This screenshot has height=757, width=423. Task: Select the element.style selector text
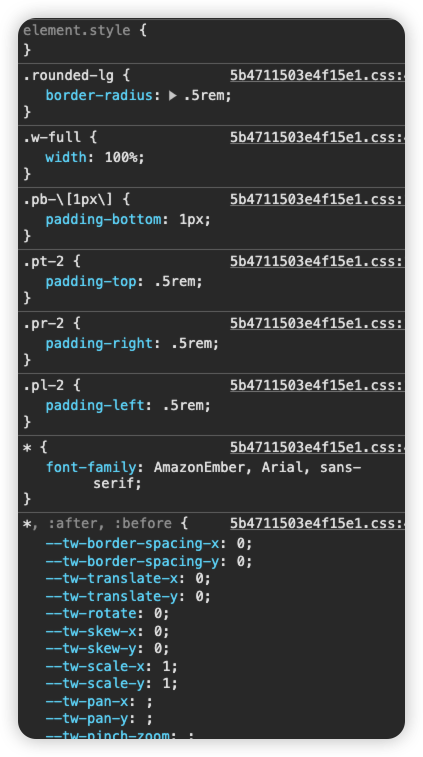point(77,30)
